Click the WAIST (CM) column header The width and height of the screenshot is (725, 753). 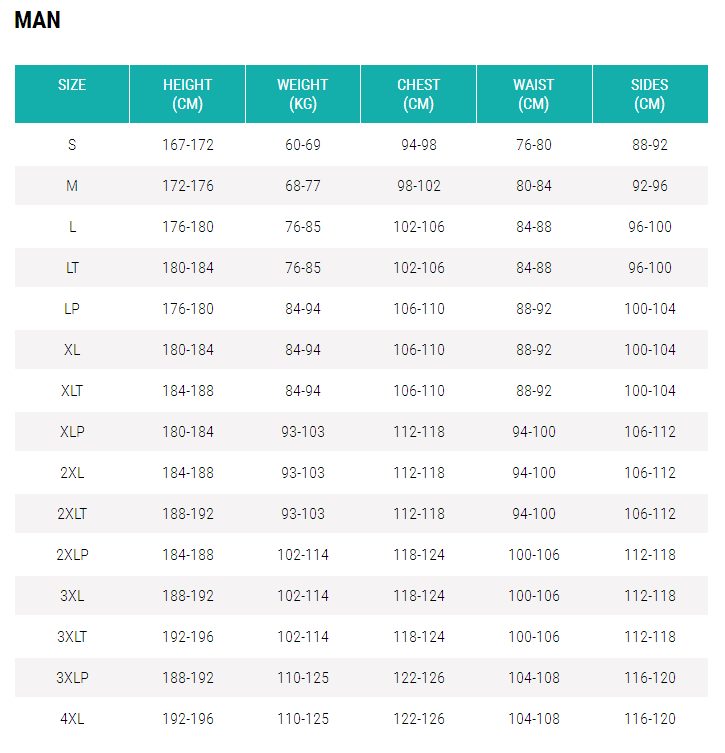[x=534, y=94]
